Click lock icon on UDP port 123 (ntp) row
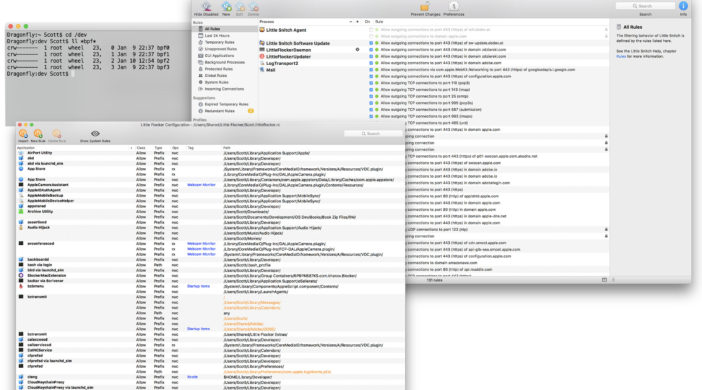Image resolution: width=702 pixels, height=390 pixels. pyautogui.click(x=606, y=229)
